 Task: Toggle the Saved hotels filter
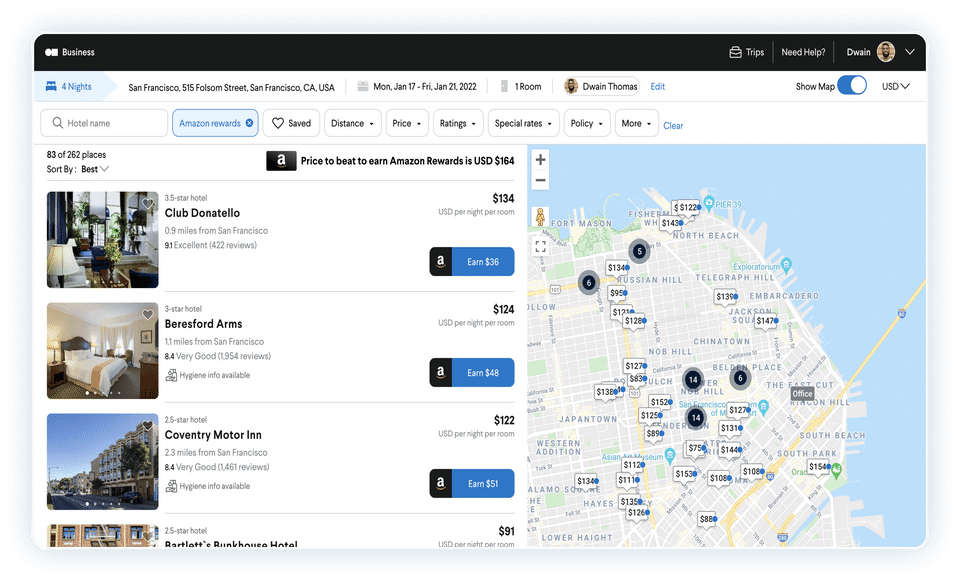(291, 123)
